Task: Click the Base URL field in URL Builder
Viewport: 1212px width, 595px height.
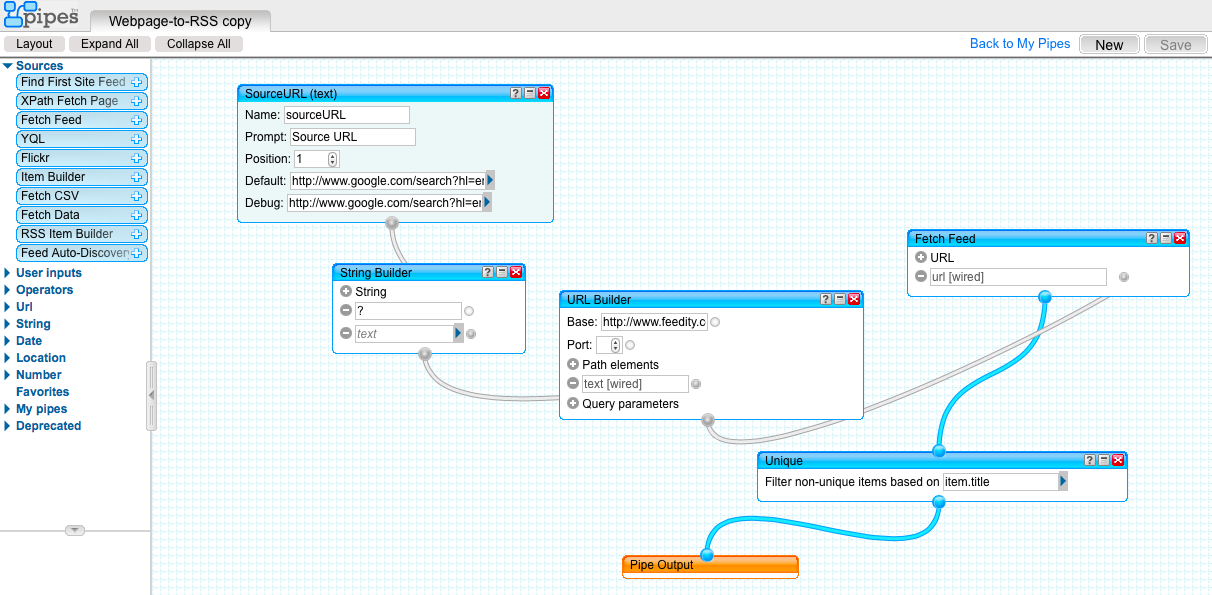Action: coord(654,322)
